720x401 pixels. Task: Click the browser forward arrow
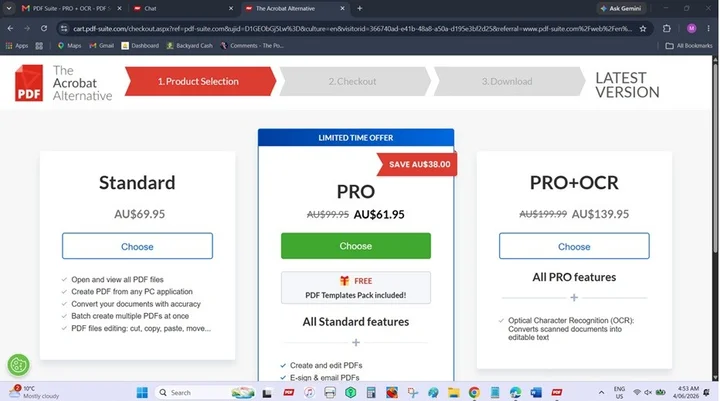pos(27,28)
